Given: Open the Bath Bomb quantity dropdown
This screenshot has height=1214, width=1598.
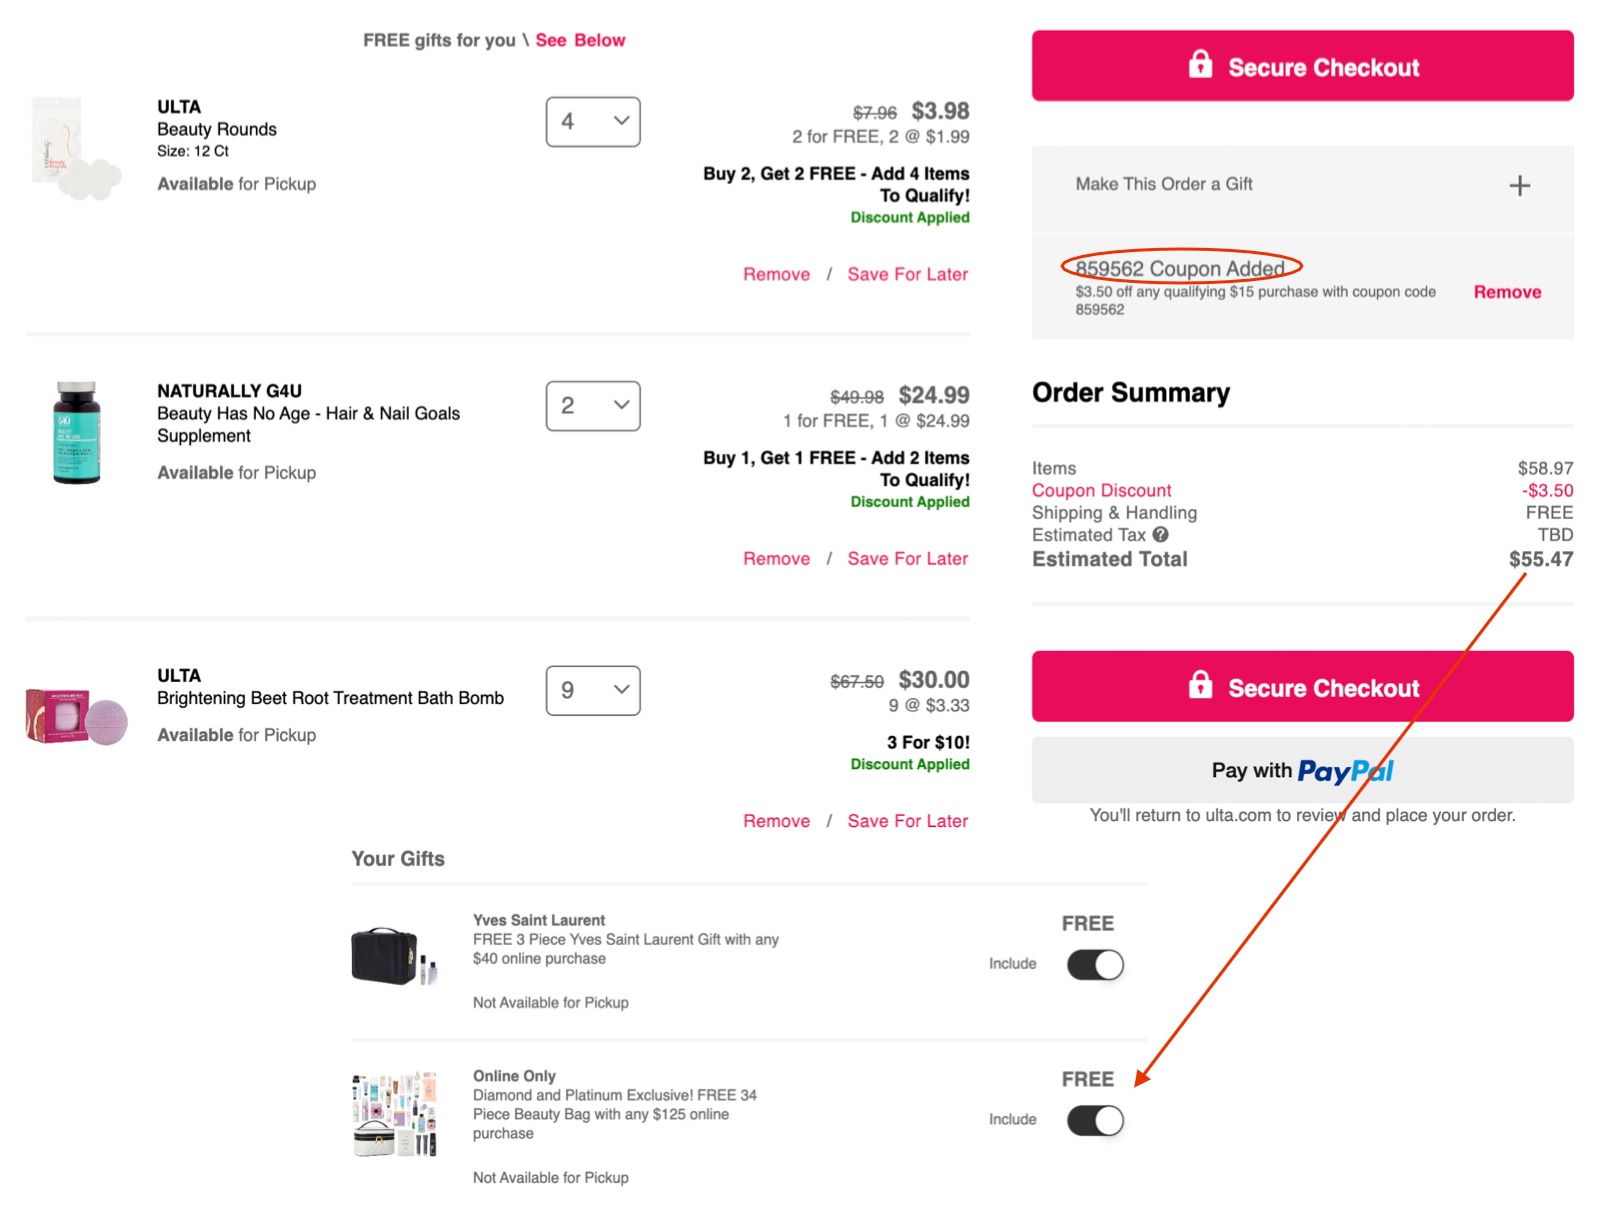Looking at the screenshot, I should point(593,691).
